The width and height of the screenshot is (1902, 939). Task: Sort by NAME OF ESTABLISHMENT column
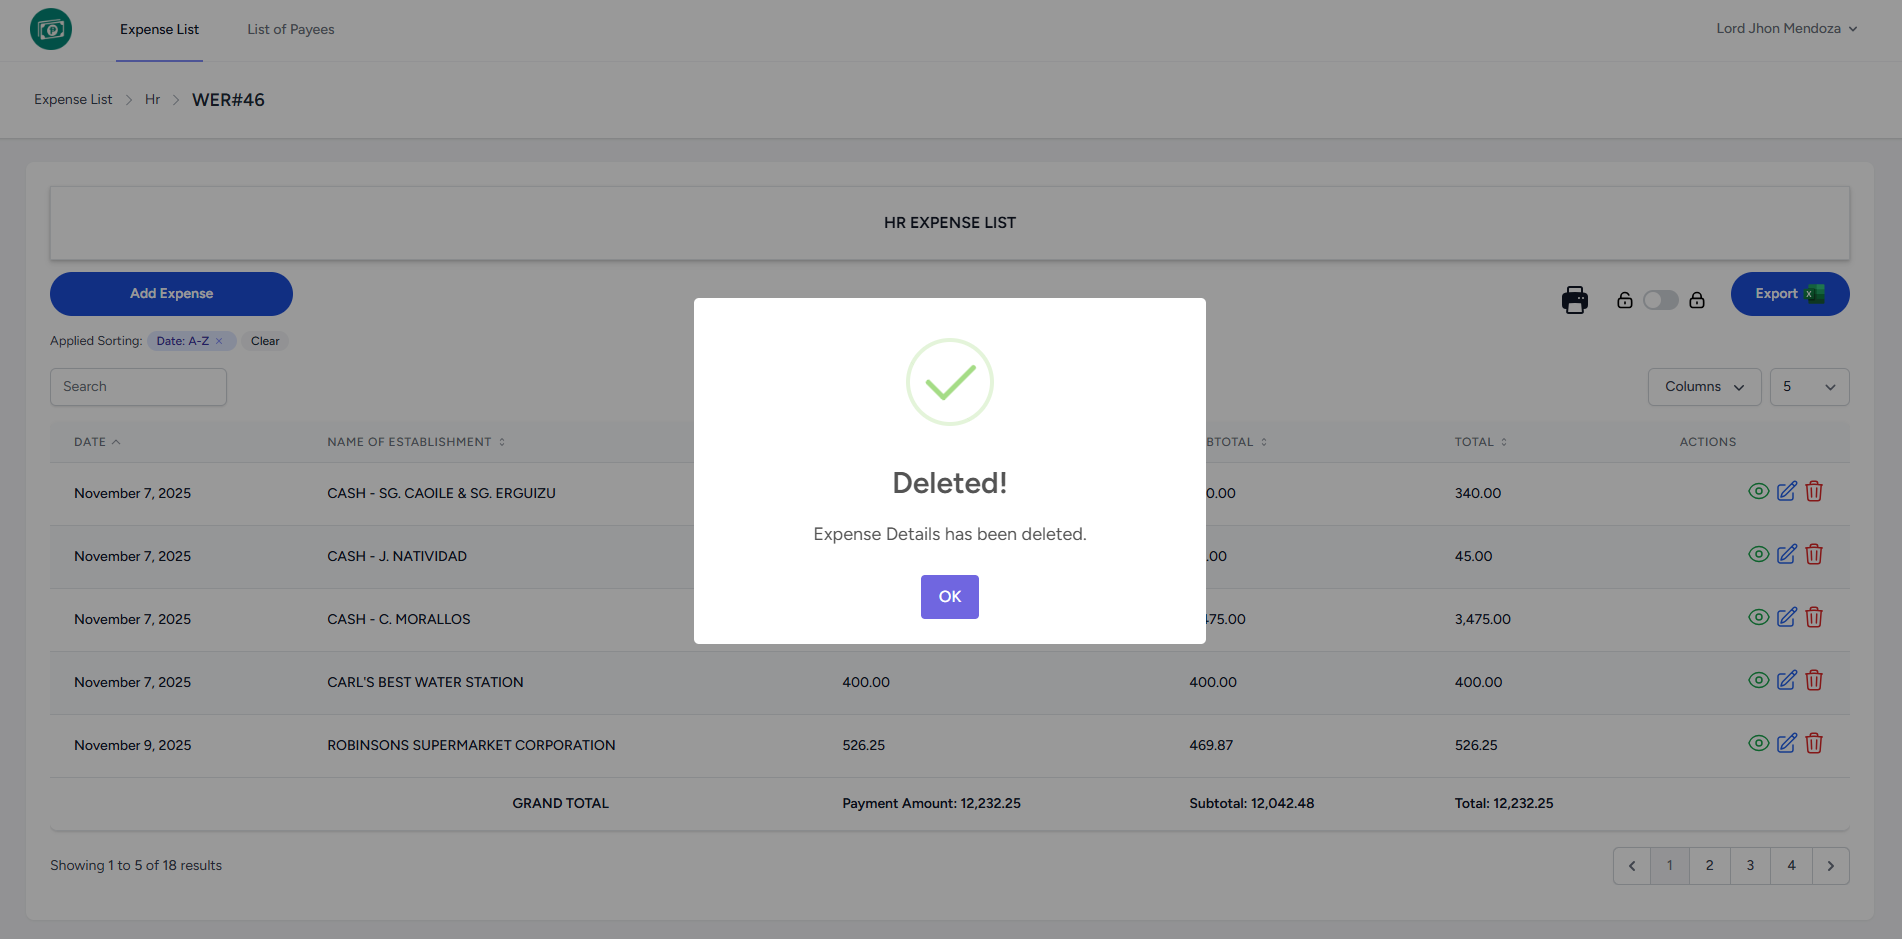click(416, 442)
